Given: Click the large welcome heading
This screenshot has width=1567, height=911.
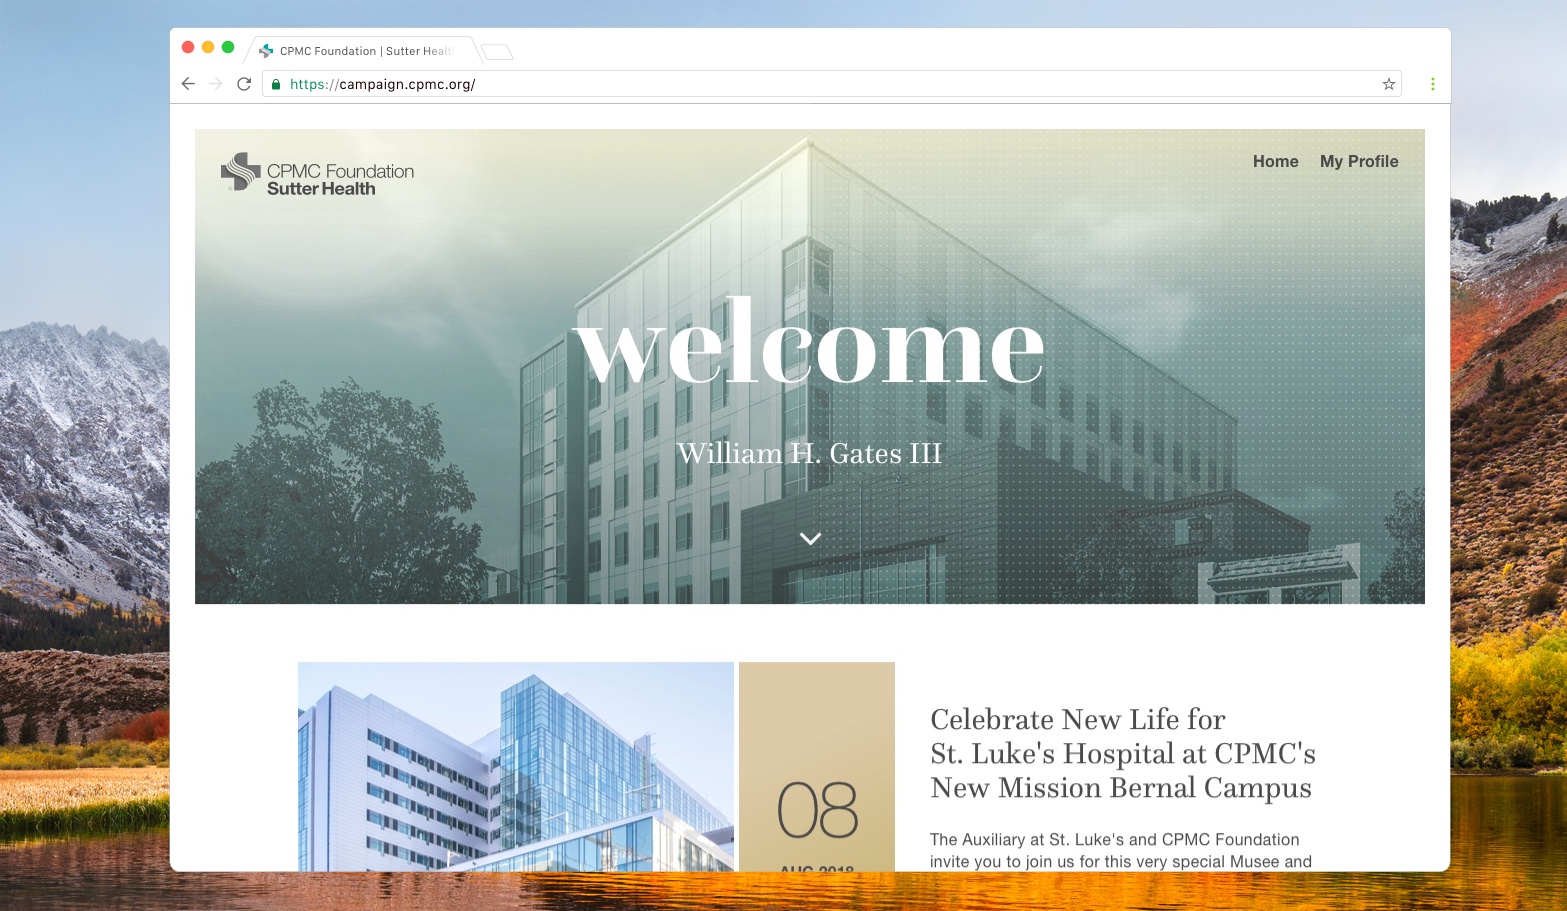Looking at the screenshot, I should (x=810, y=342).
